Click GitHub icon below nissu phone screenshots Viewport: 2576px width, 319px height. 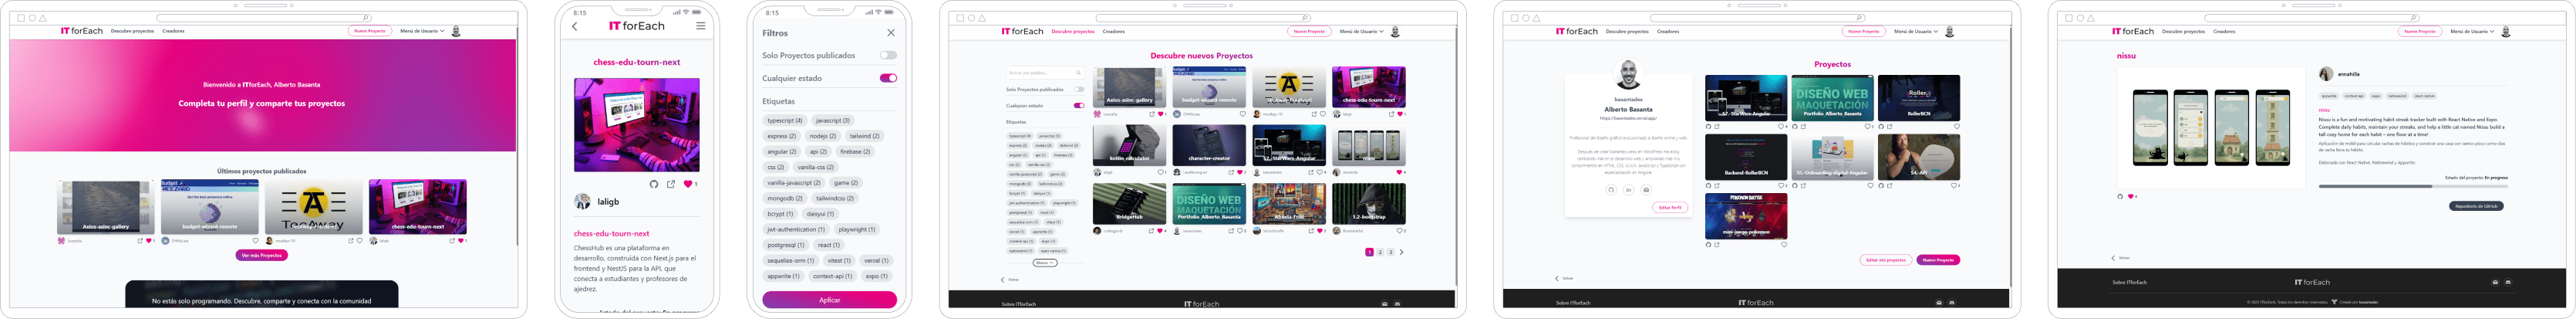click(2119, 196)
